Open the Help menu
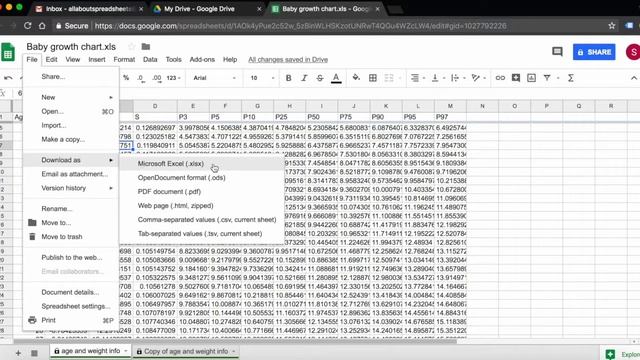 230,60
